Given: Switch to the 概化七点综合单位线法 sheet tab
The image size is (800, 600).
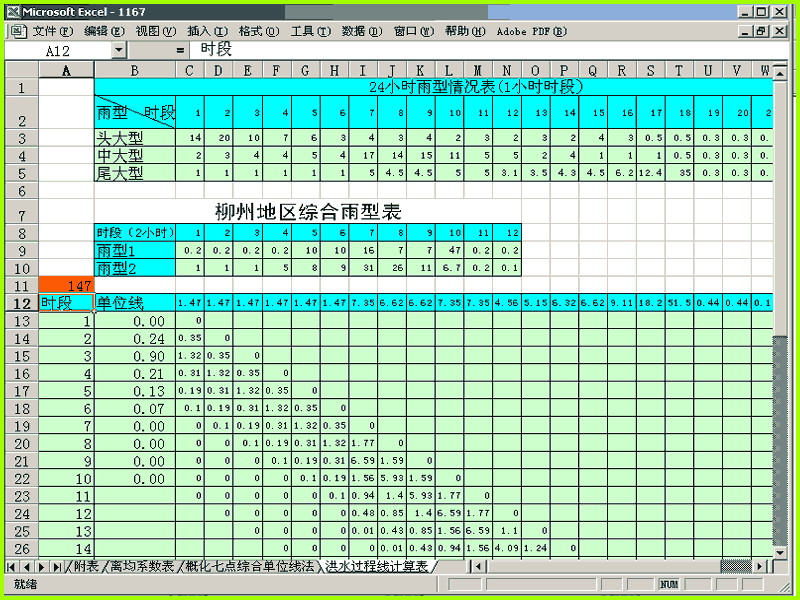Looking at the screenshot, I should coord(249,566).
